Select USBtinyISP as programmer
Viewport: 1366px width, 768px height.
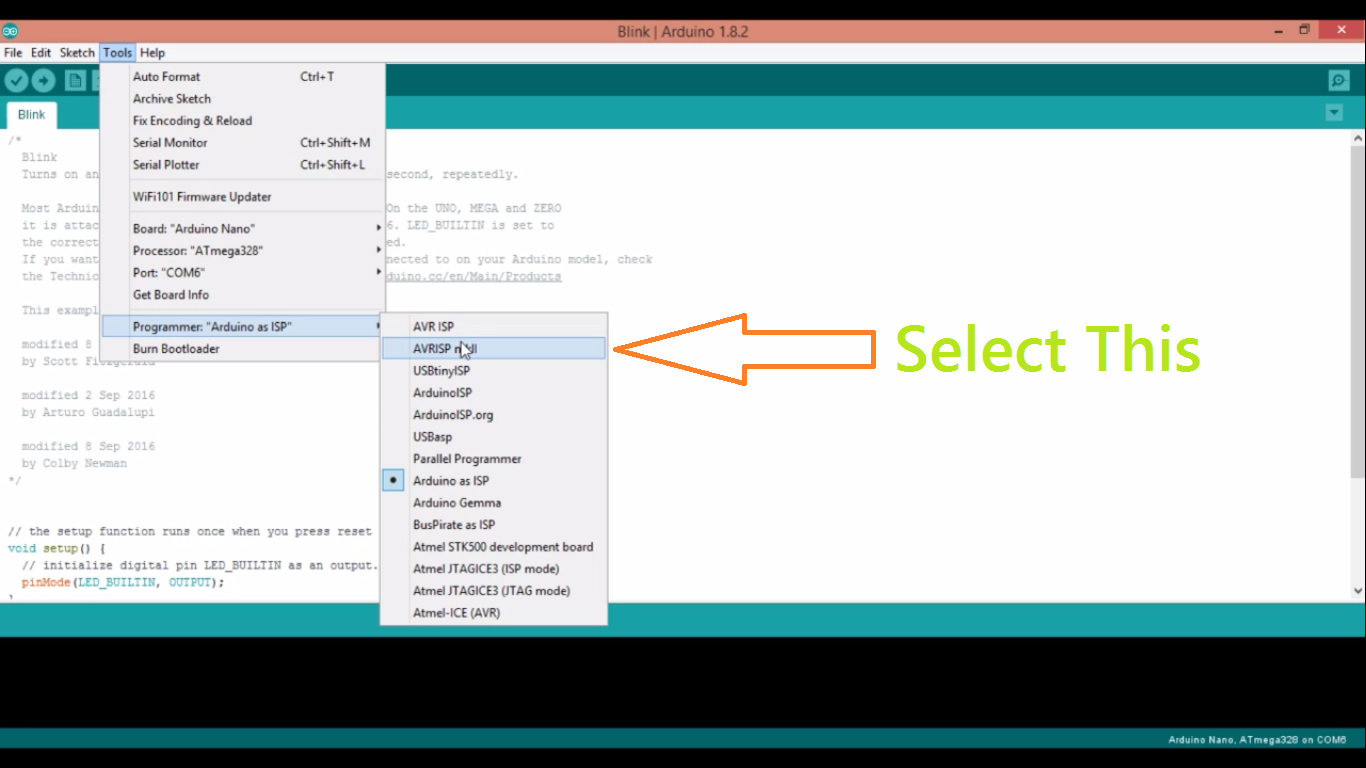[440, 370]
